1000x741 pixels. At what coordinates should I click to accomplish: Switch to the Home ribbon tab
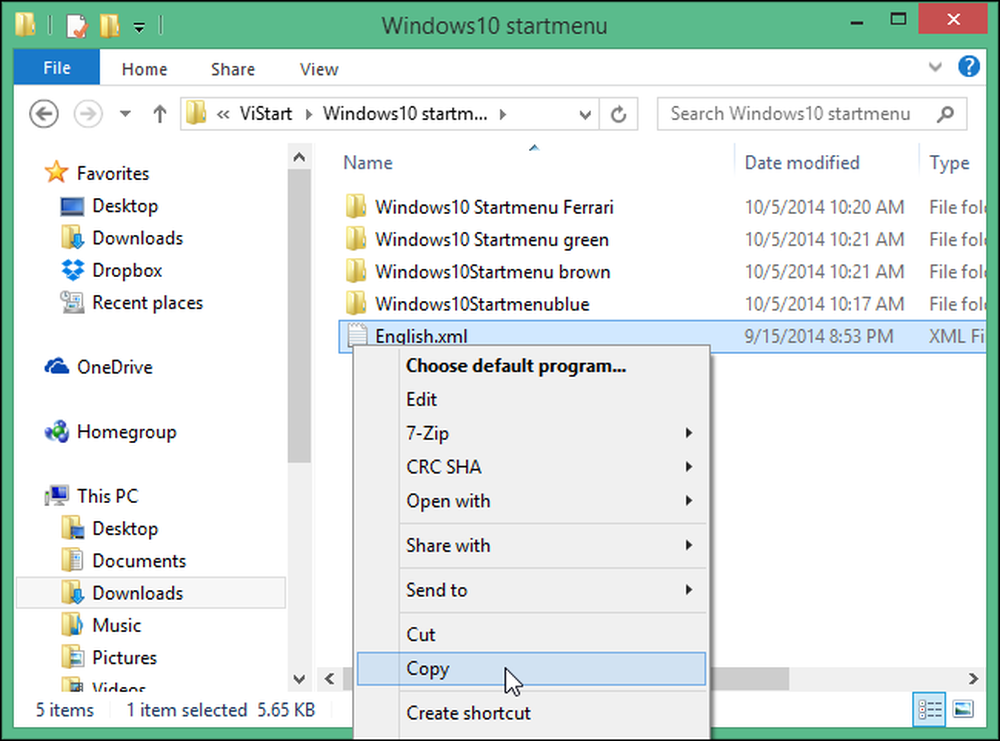click(x=145, y=69)
